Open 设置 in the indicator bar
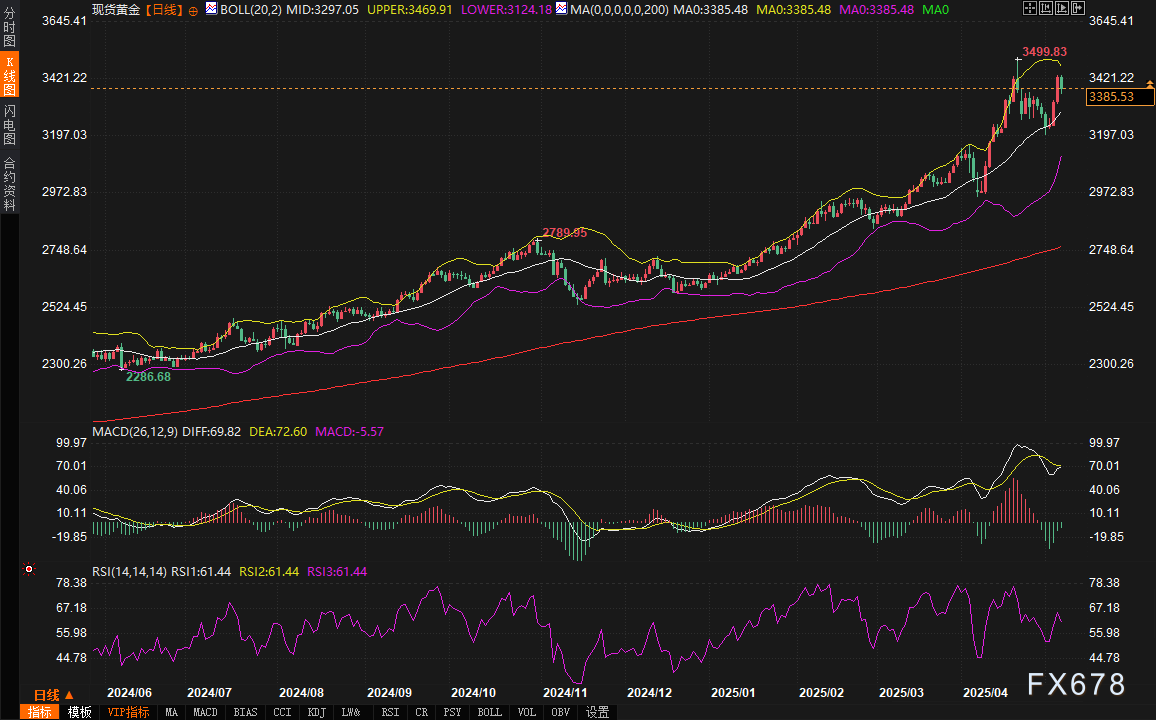This screenshot has height=720, width=1156. 597,712
